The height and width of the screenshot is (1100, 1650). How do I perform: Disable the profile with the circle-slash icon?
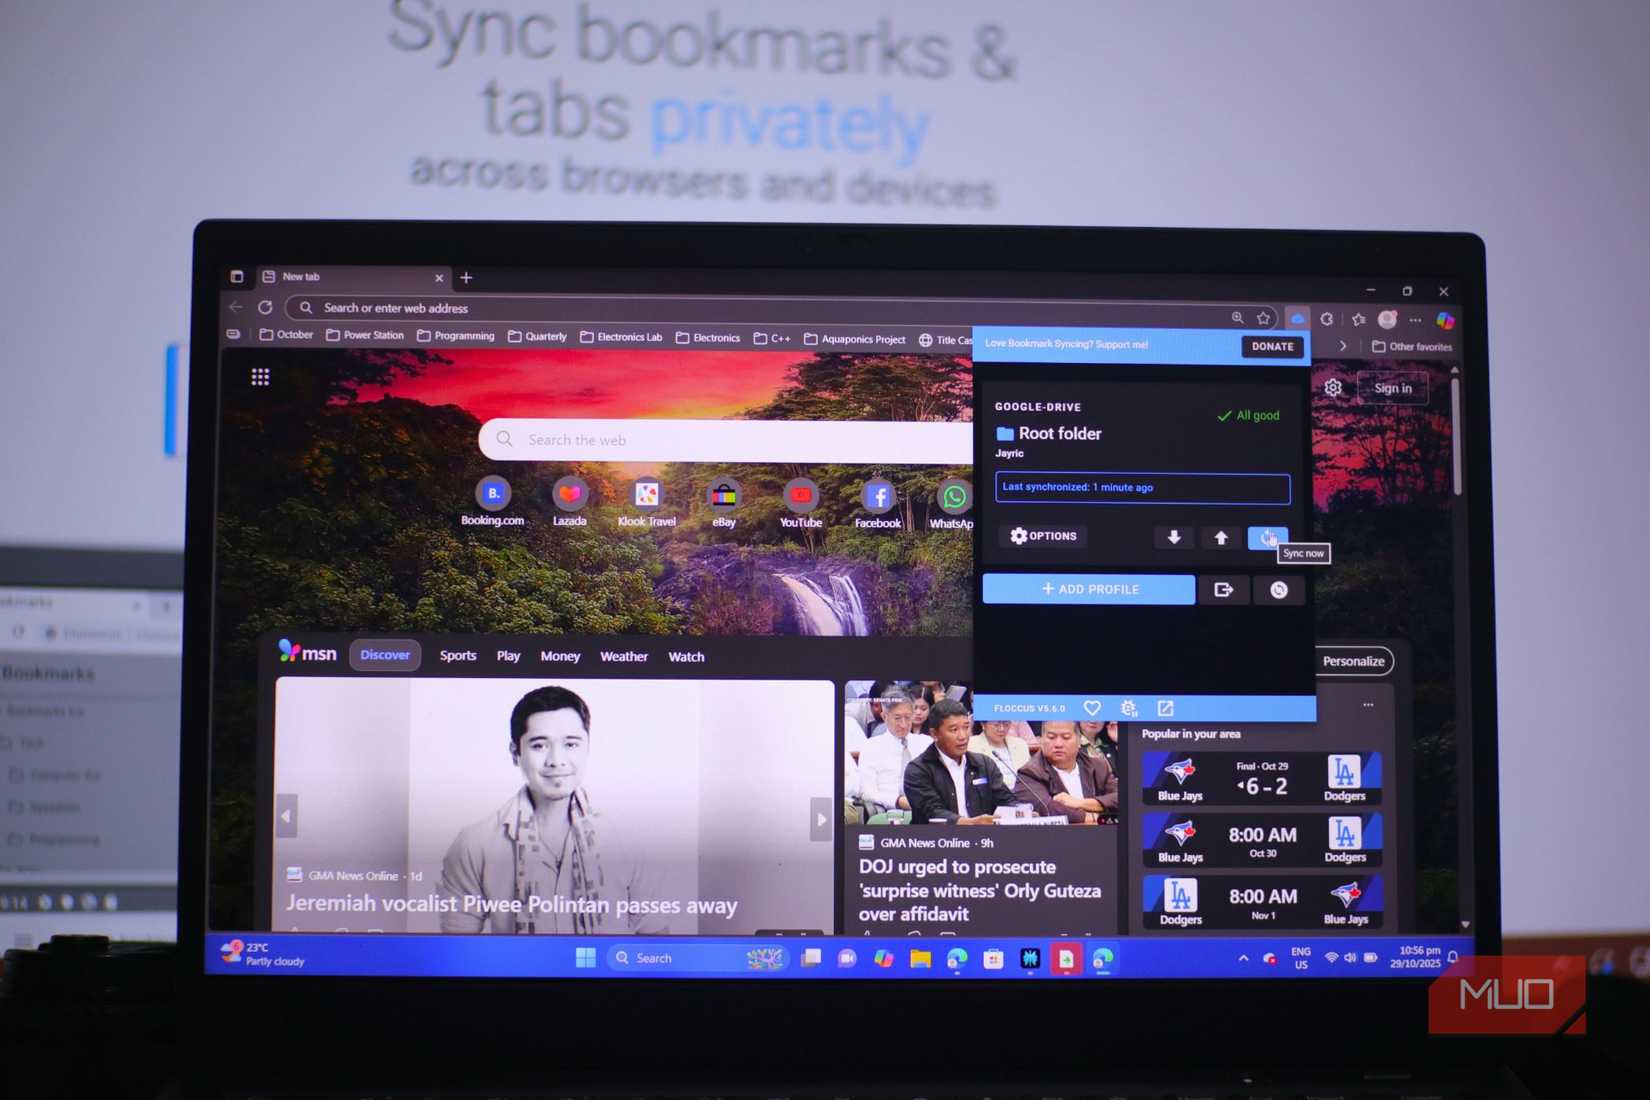(x=1279, y=589)
